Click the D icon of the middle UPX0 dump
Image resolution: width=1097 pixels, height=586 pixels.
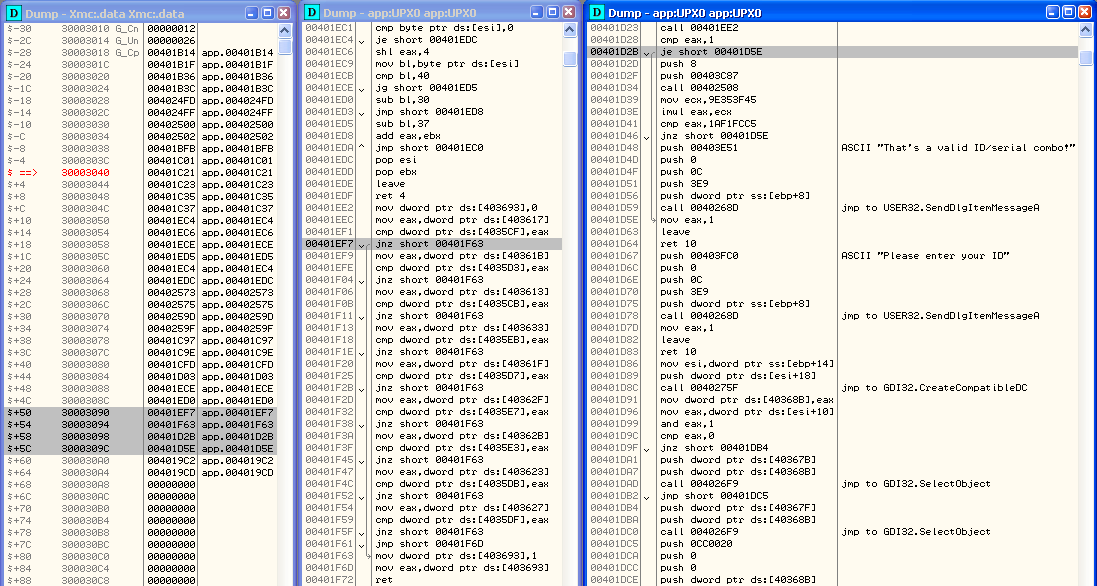pos(312,13)
